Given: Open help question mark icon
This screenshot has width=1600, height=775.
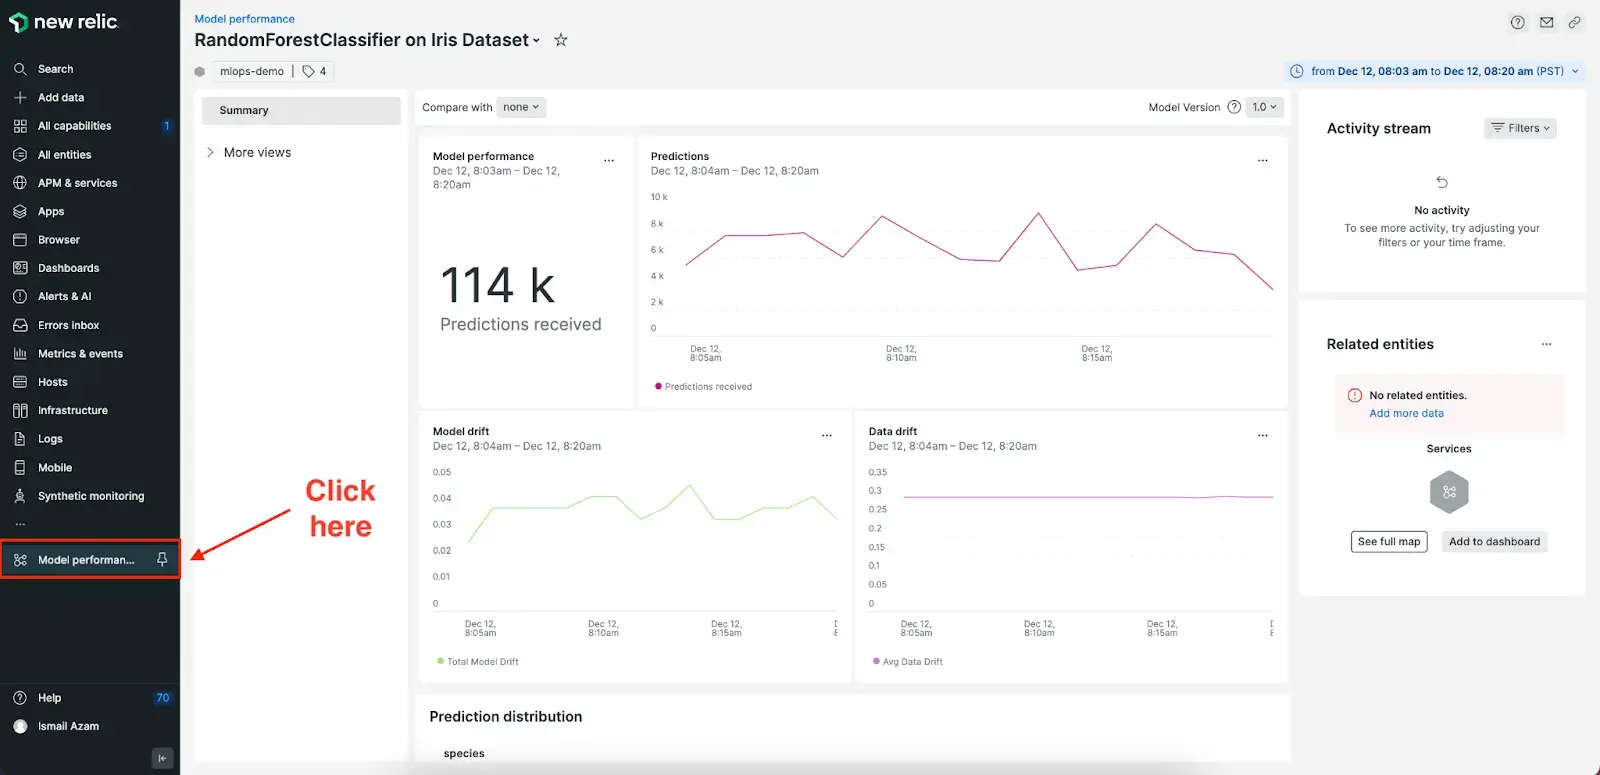Looking at the screenshot, I should click(x=1518, y=22).
